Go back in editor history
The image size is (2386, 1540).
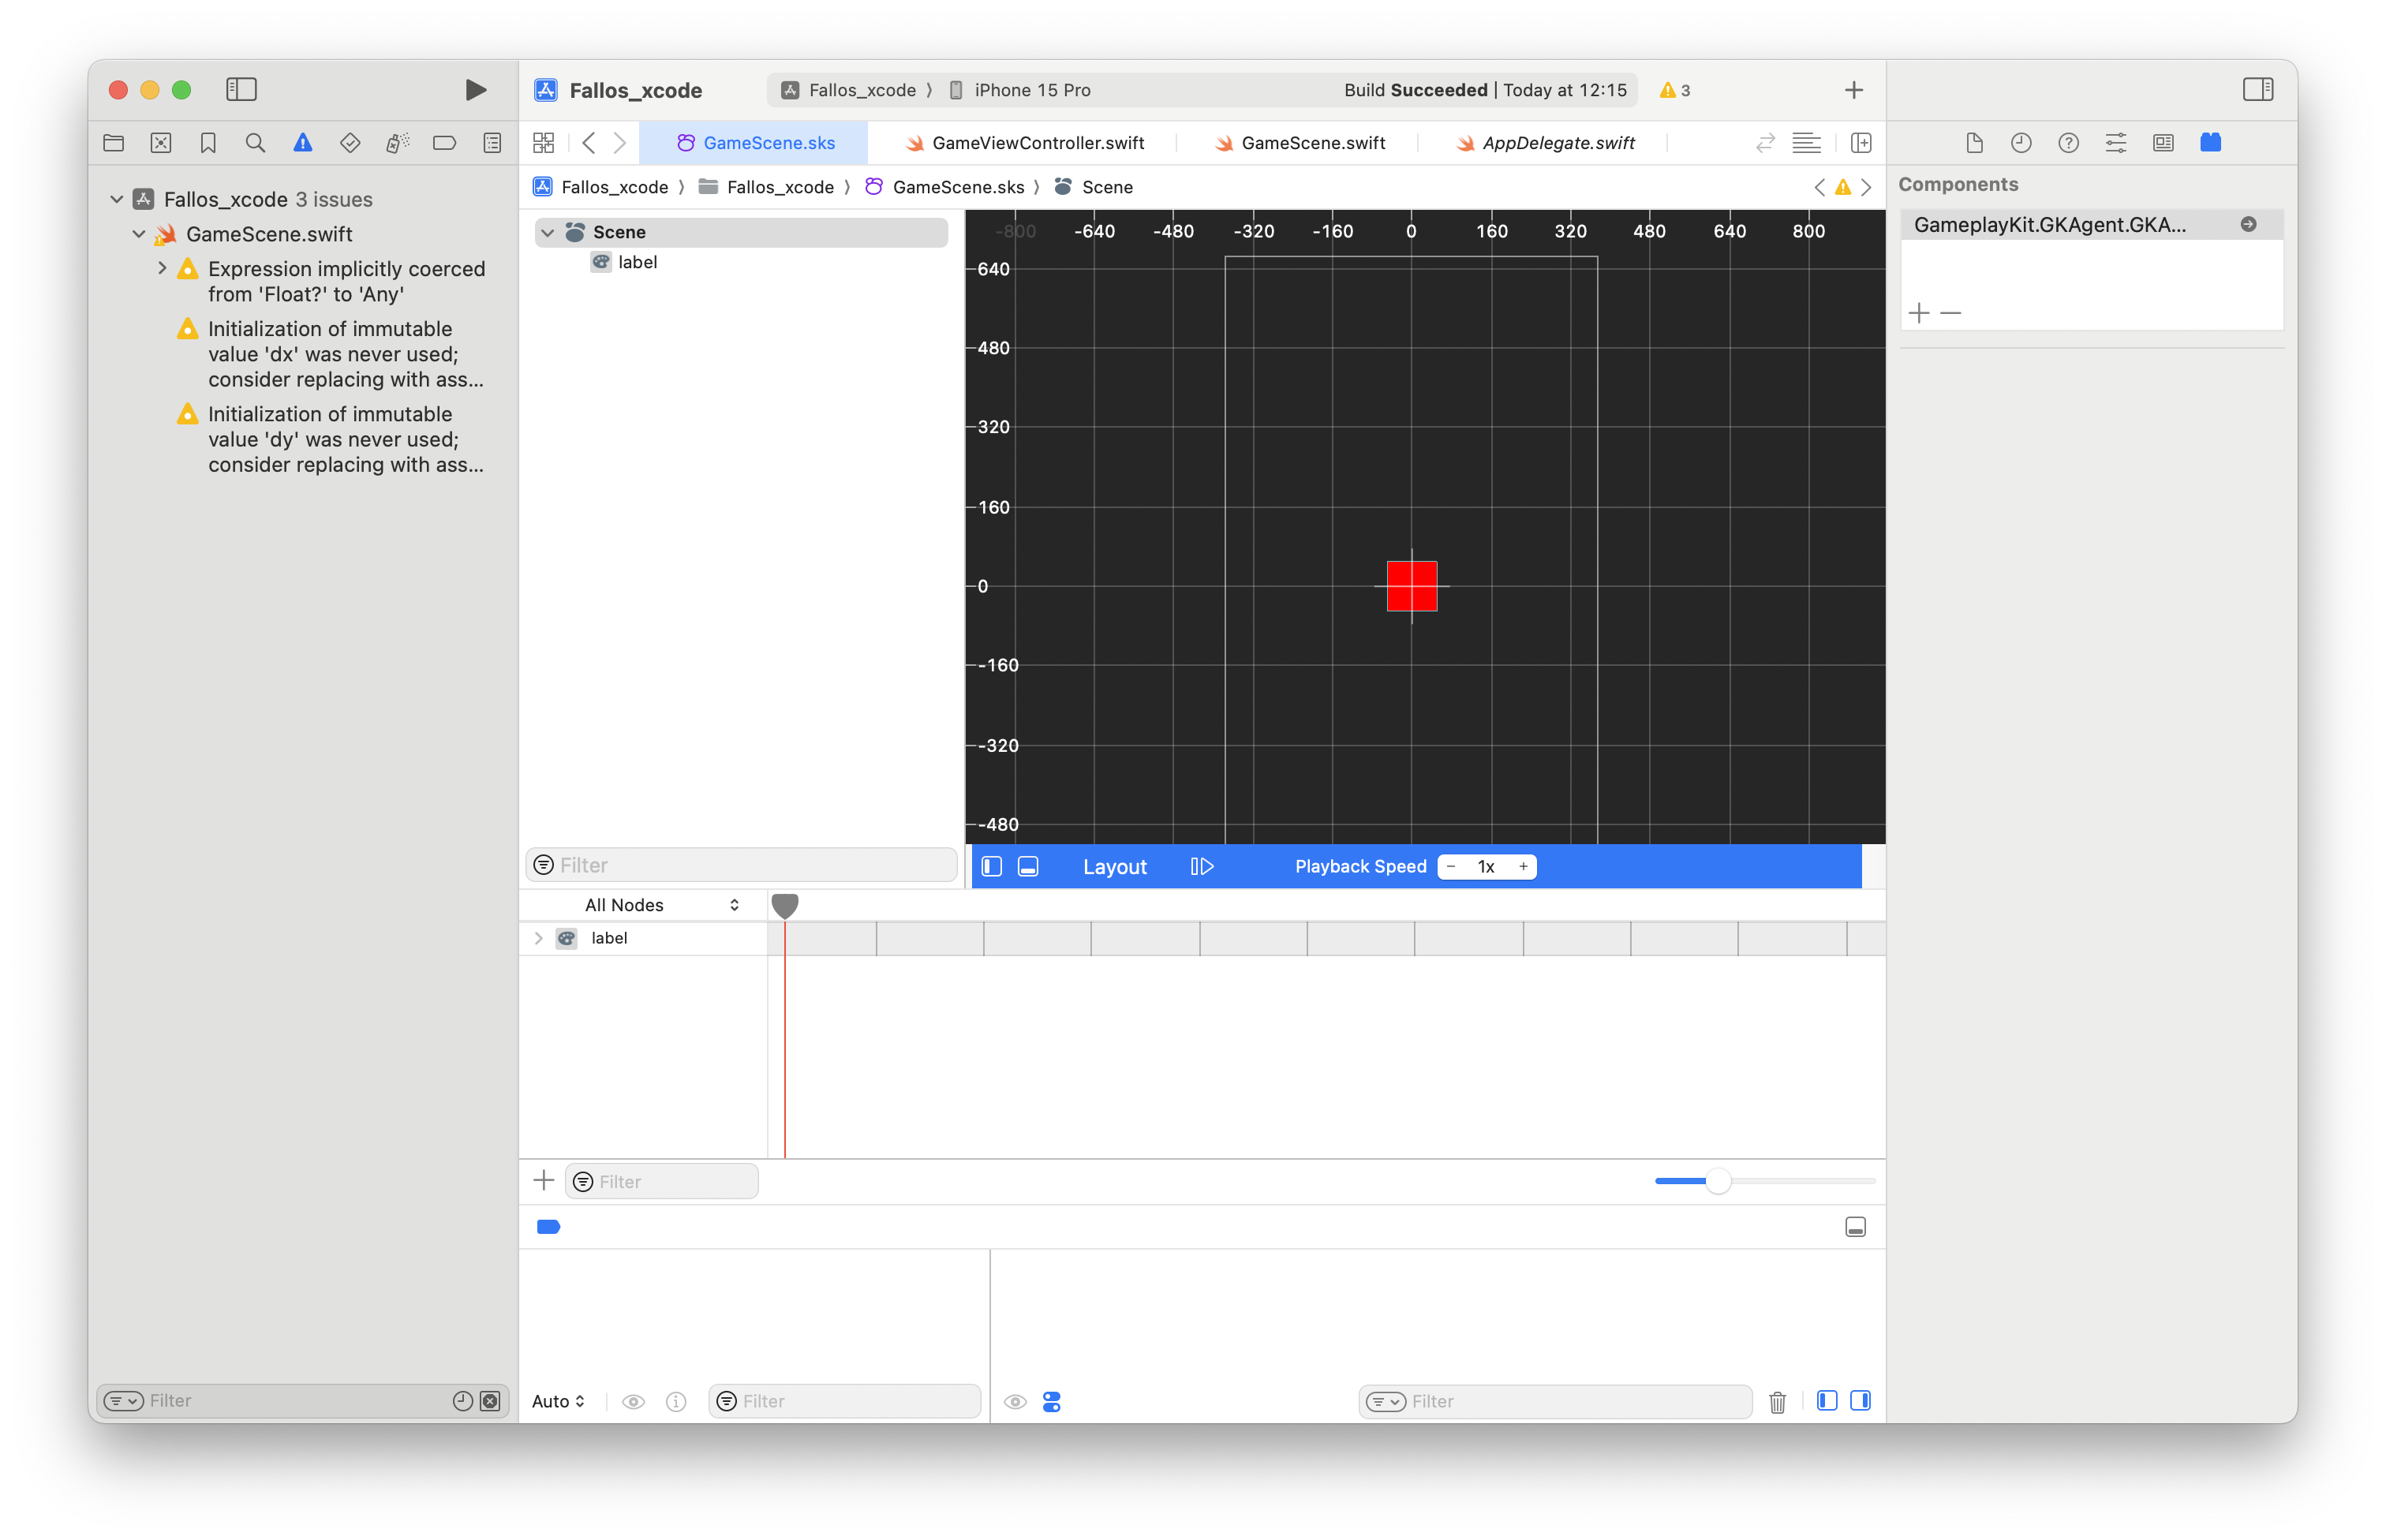[x=589, y=143]
